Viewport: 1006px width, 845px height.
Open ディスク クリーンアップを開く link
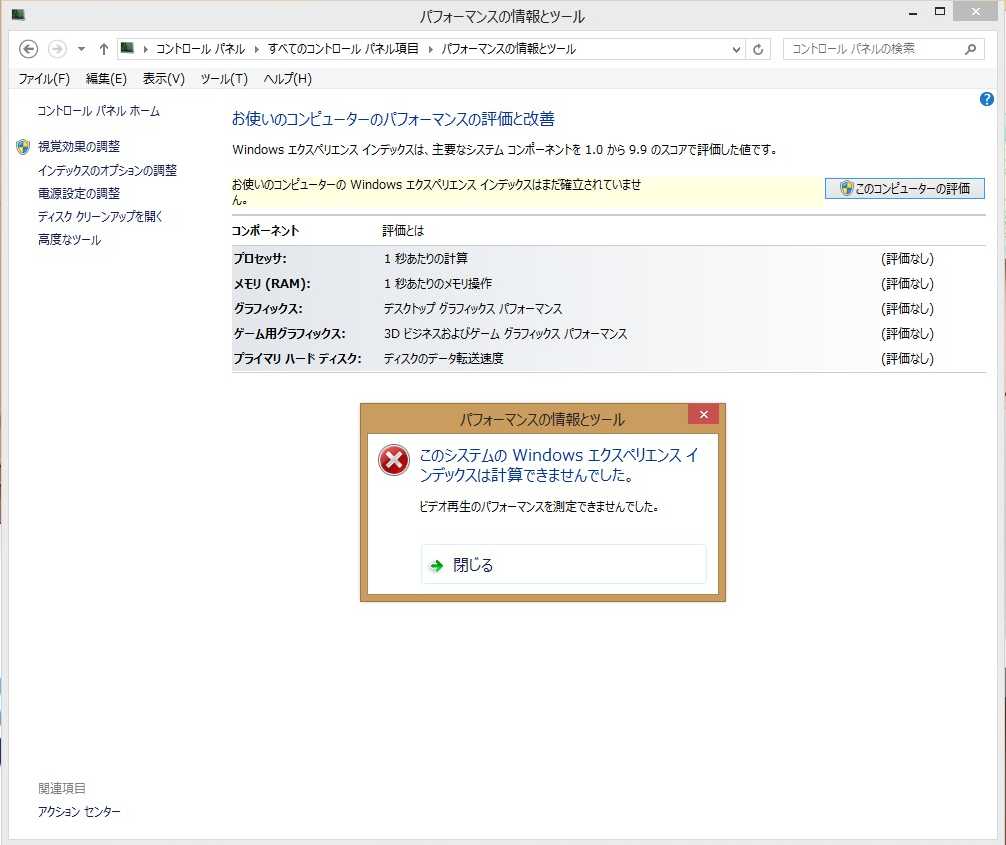pyautogui.click(x=100, y=216)
